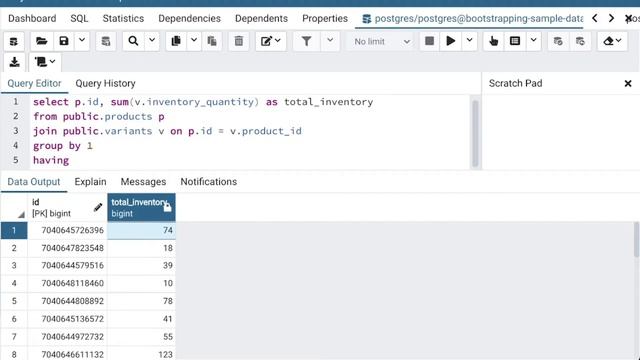The image size is (640, 360).
Task: Click the next tabs right chevron
Action: (x=611, y=18)
